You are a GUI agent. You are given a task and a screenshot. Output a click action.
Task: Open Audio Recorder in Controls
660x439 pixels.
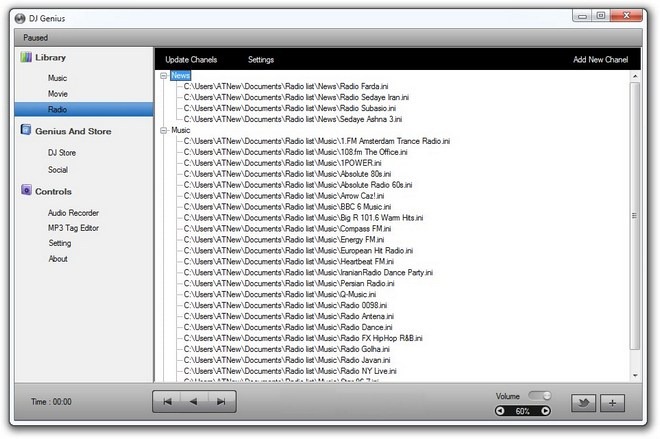73,213
